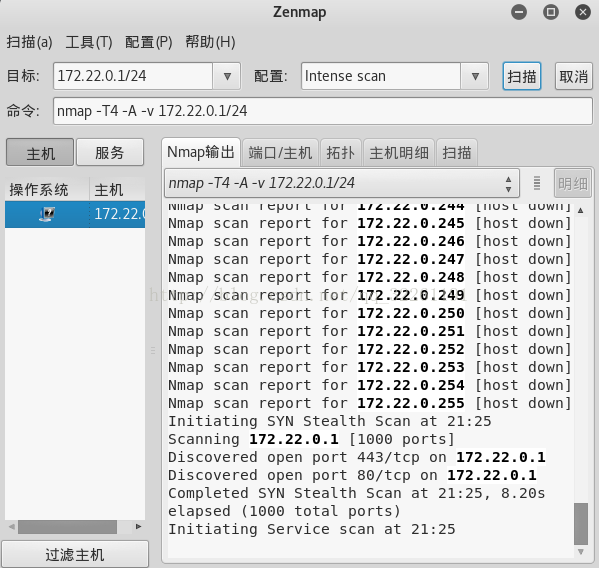This screenshot has width=599, height=568.
Task: Click 'Initiating SYN Stealth Scan' line
Action: [330, 421]
